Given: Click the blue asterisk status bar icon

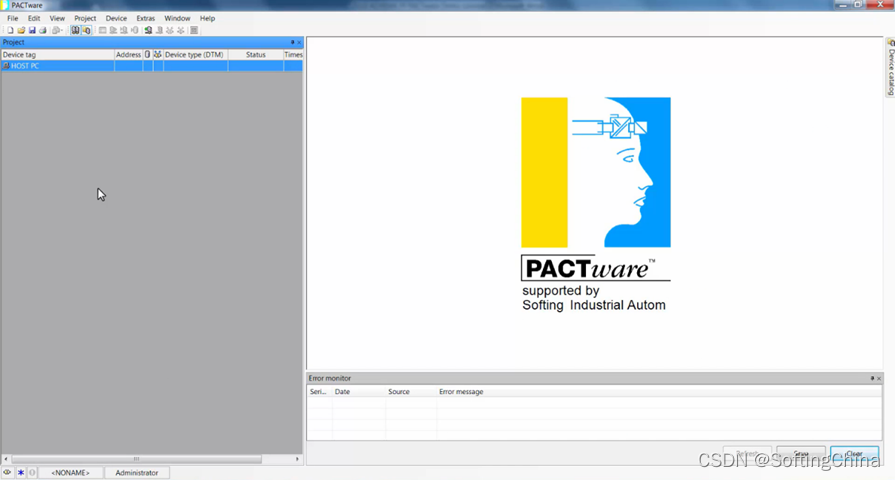Looking at the screenshot, I should [x=21, y=473].
